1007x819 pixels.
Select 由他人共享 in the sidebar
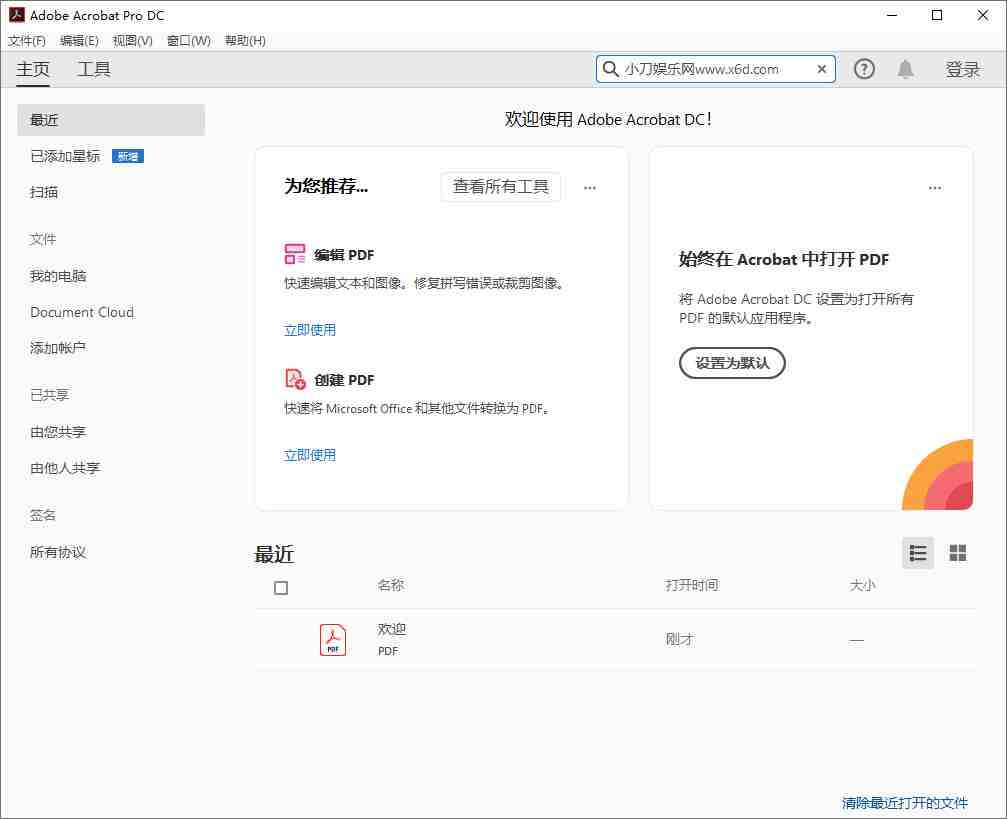65,468
